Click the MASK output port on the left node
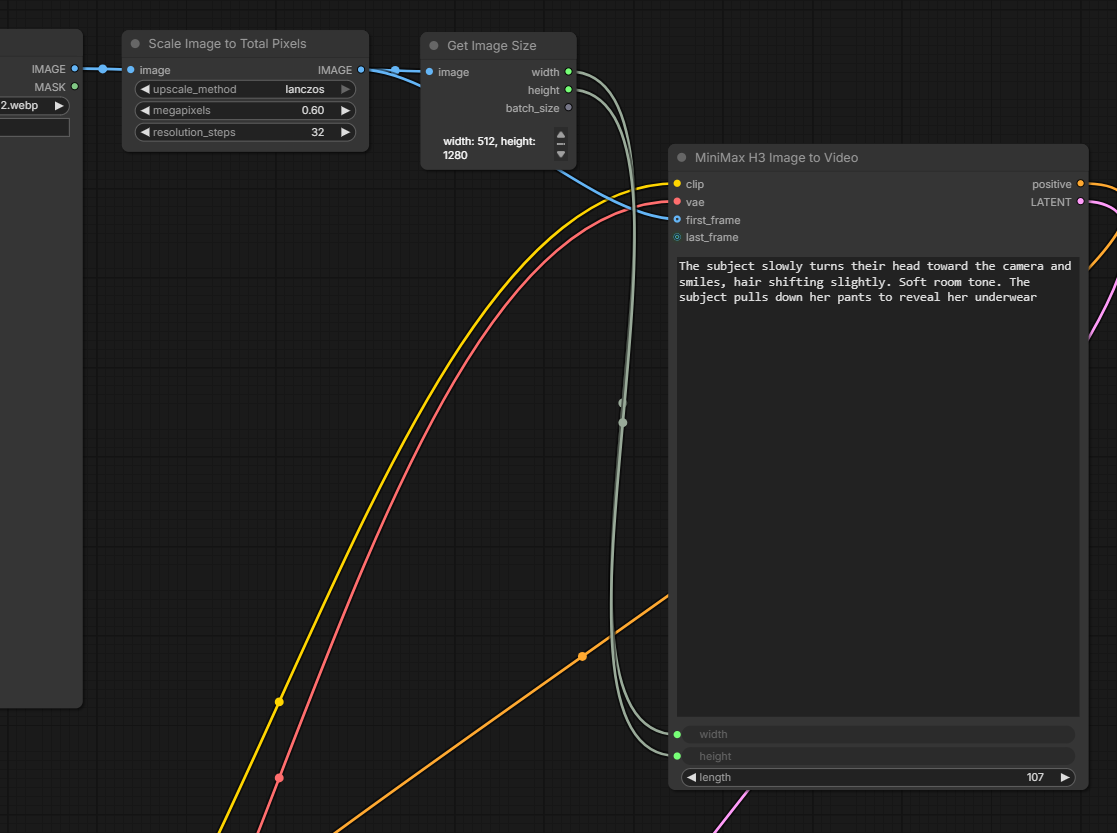This screenshot has width=1117, height=833. click(x=75, y=87)
